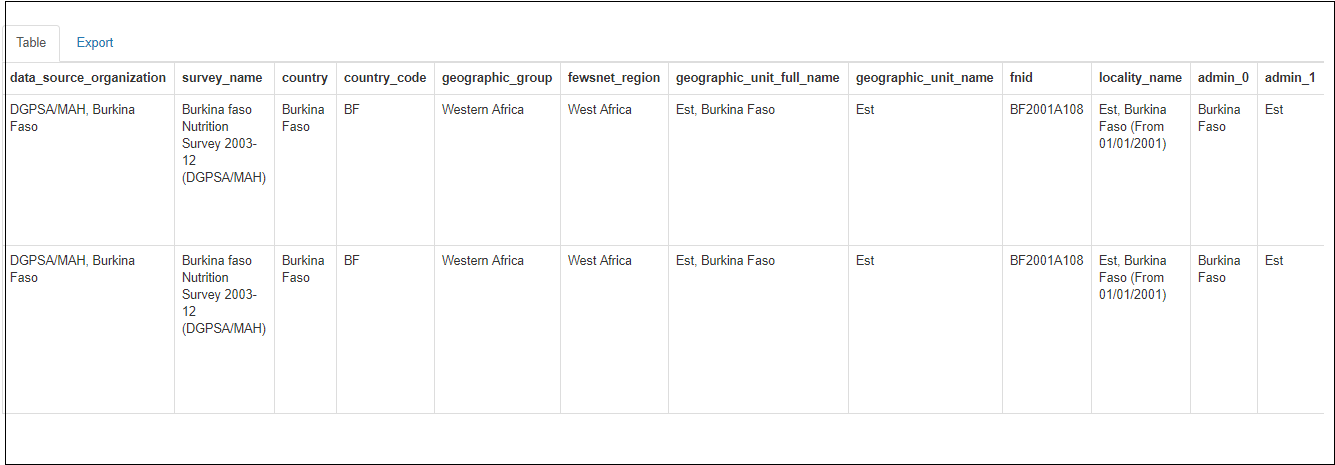Click the geographic_unit_full_name column header

[x=758, y=78]
